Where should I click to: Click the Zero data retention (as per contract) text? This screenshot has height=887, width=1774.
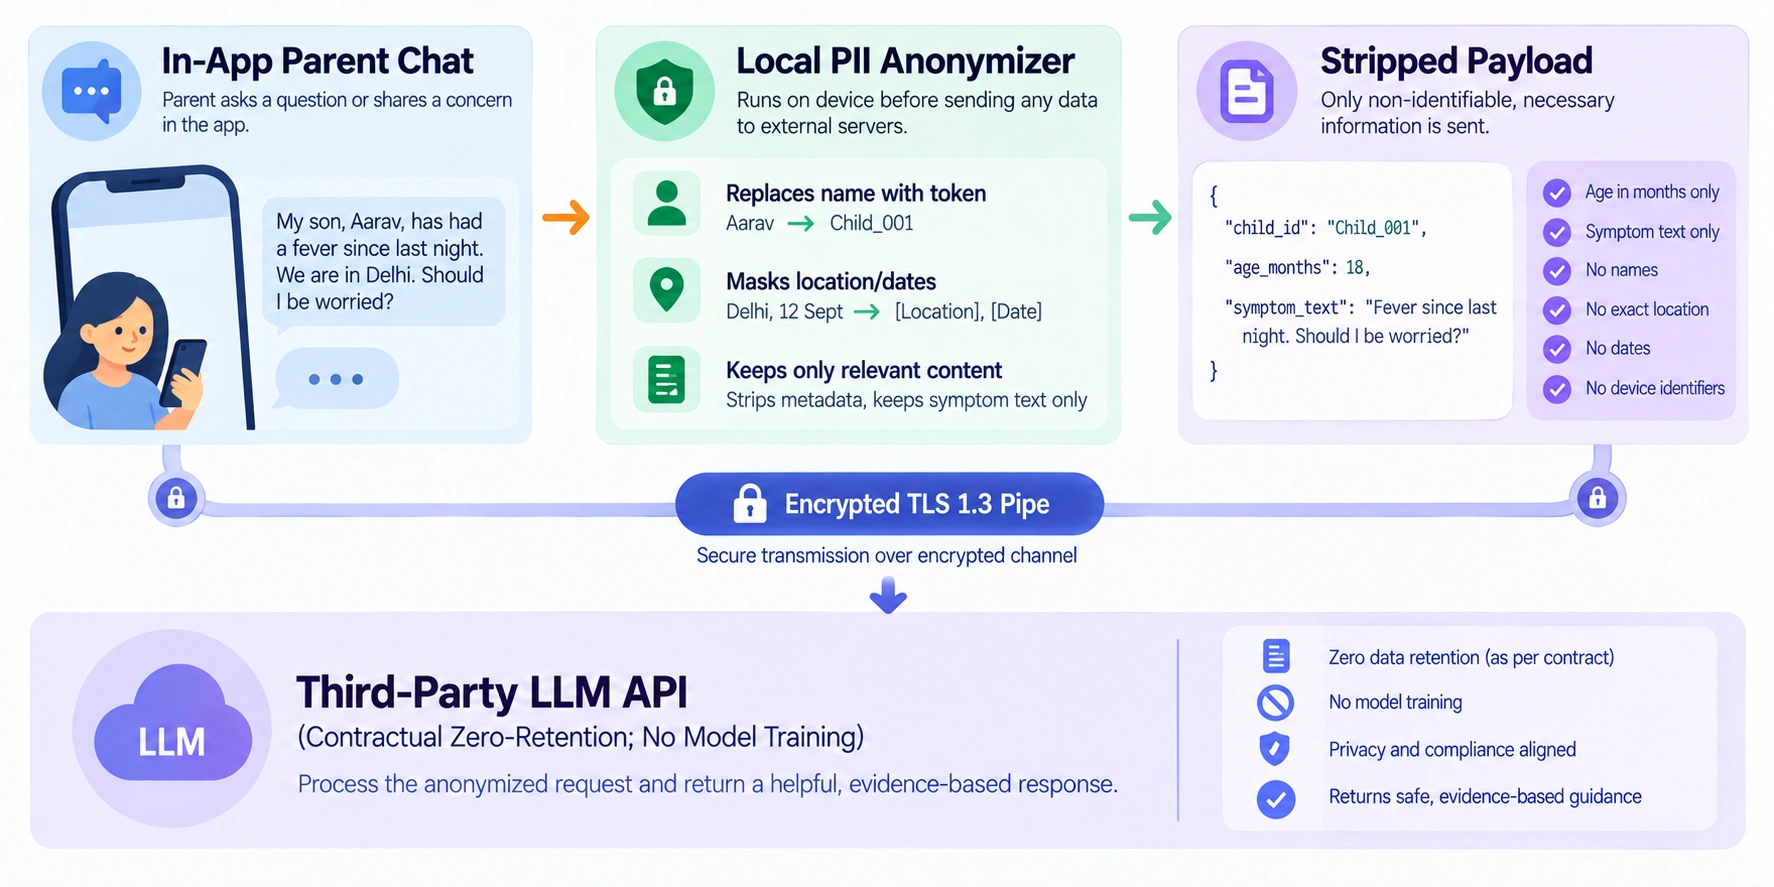click(x=1471, y=657)
